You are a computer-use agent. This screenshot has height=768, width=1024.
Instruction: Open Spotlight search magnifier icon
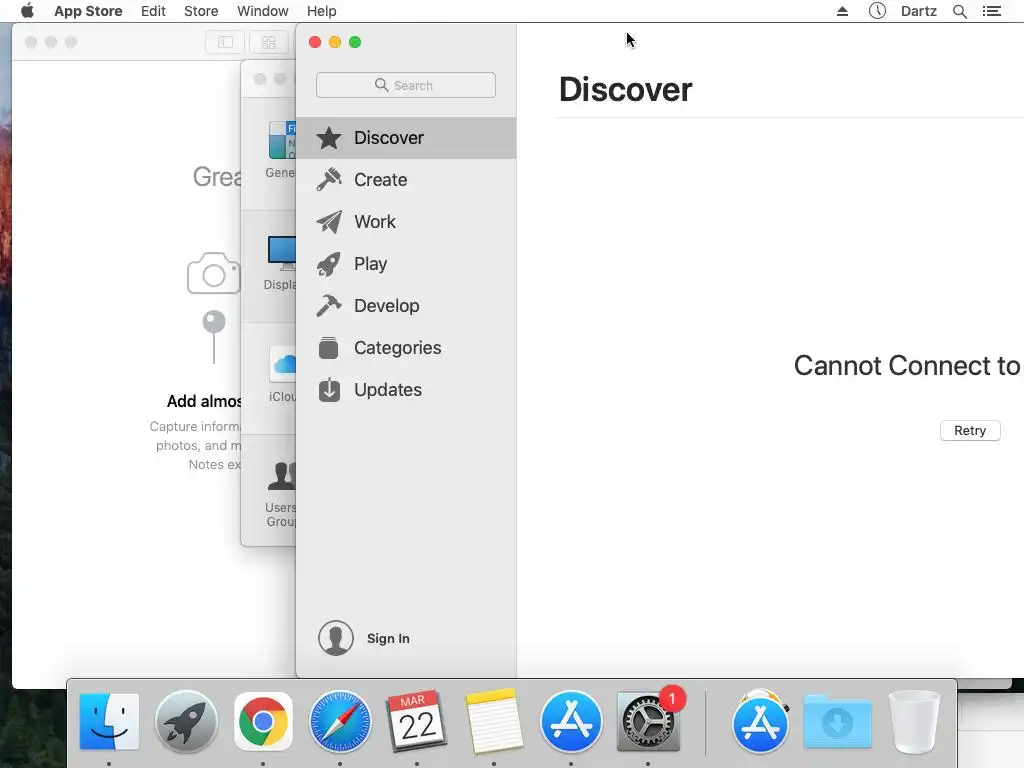959,11
